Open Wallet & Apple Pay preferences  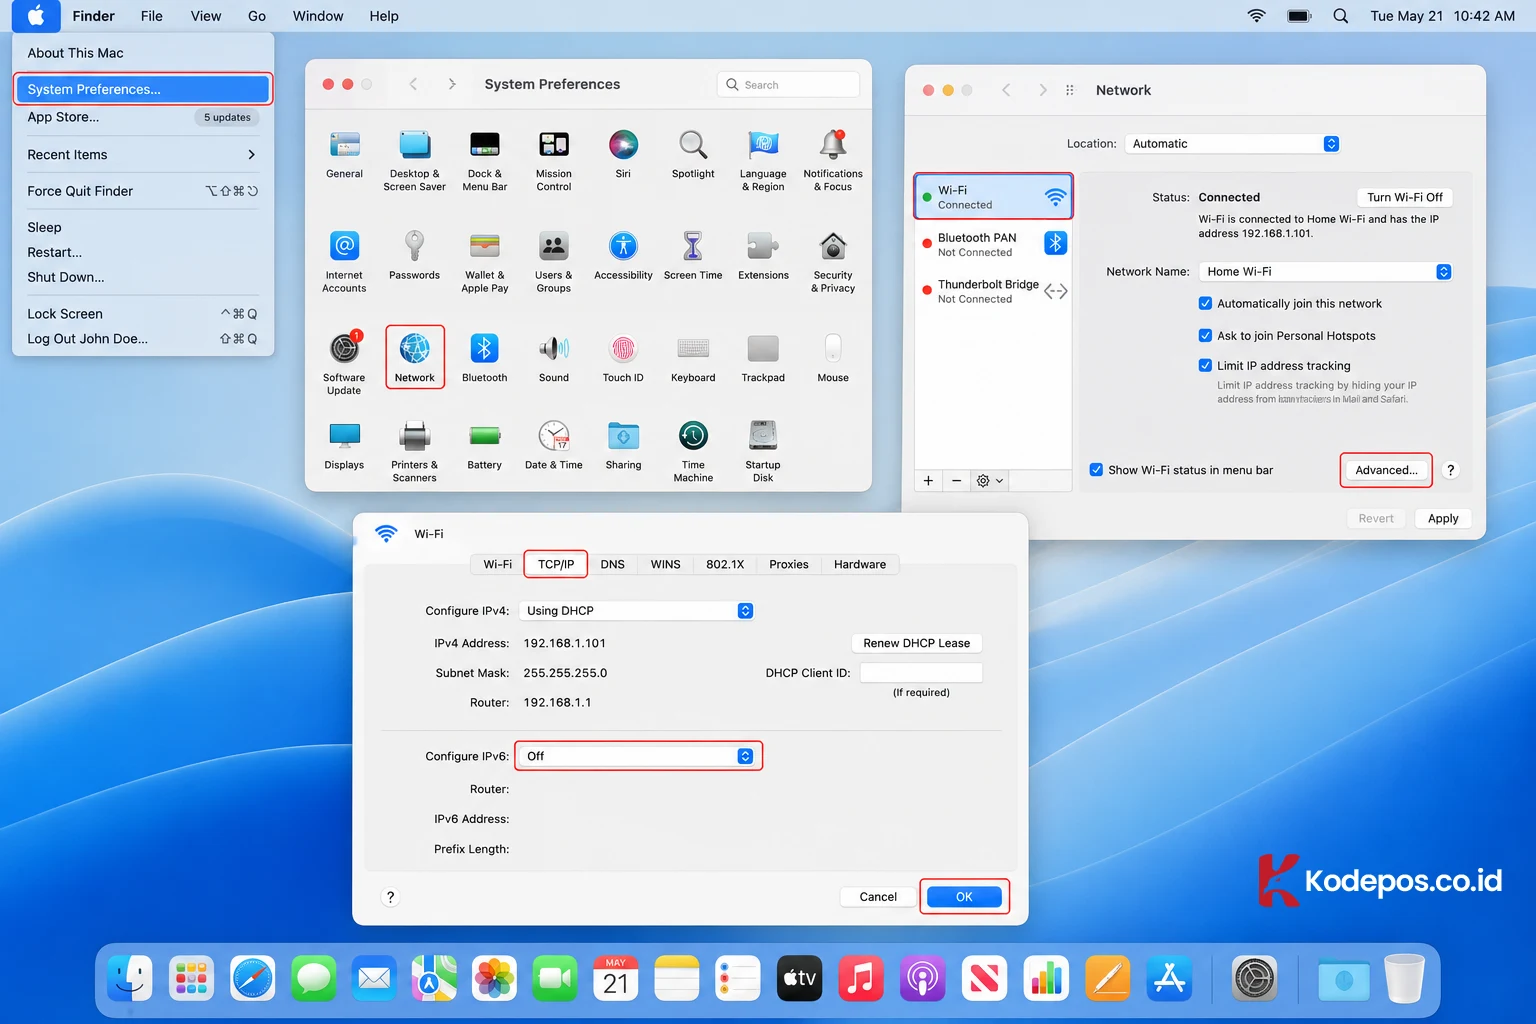(485, 261)
